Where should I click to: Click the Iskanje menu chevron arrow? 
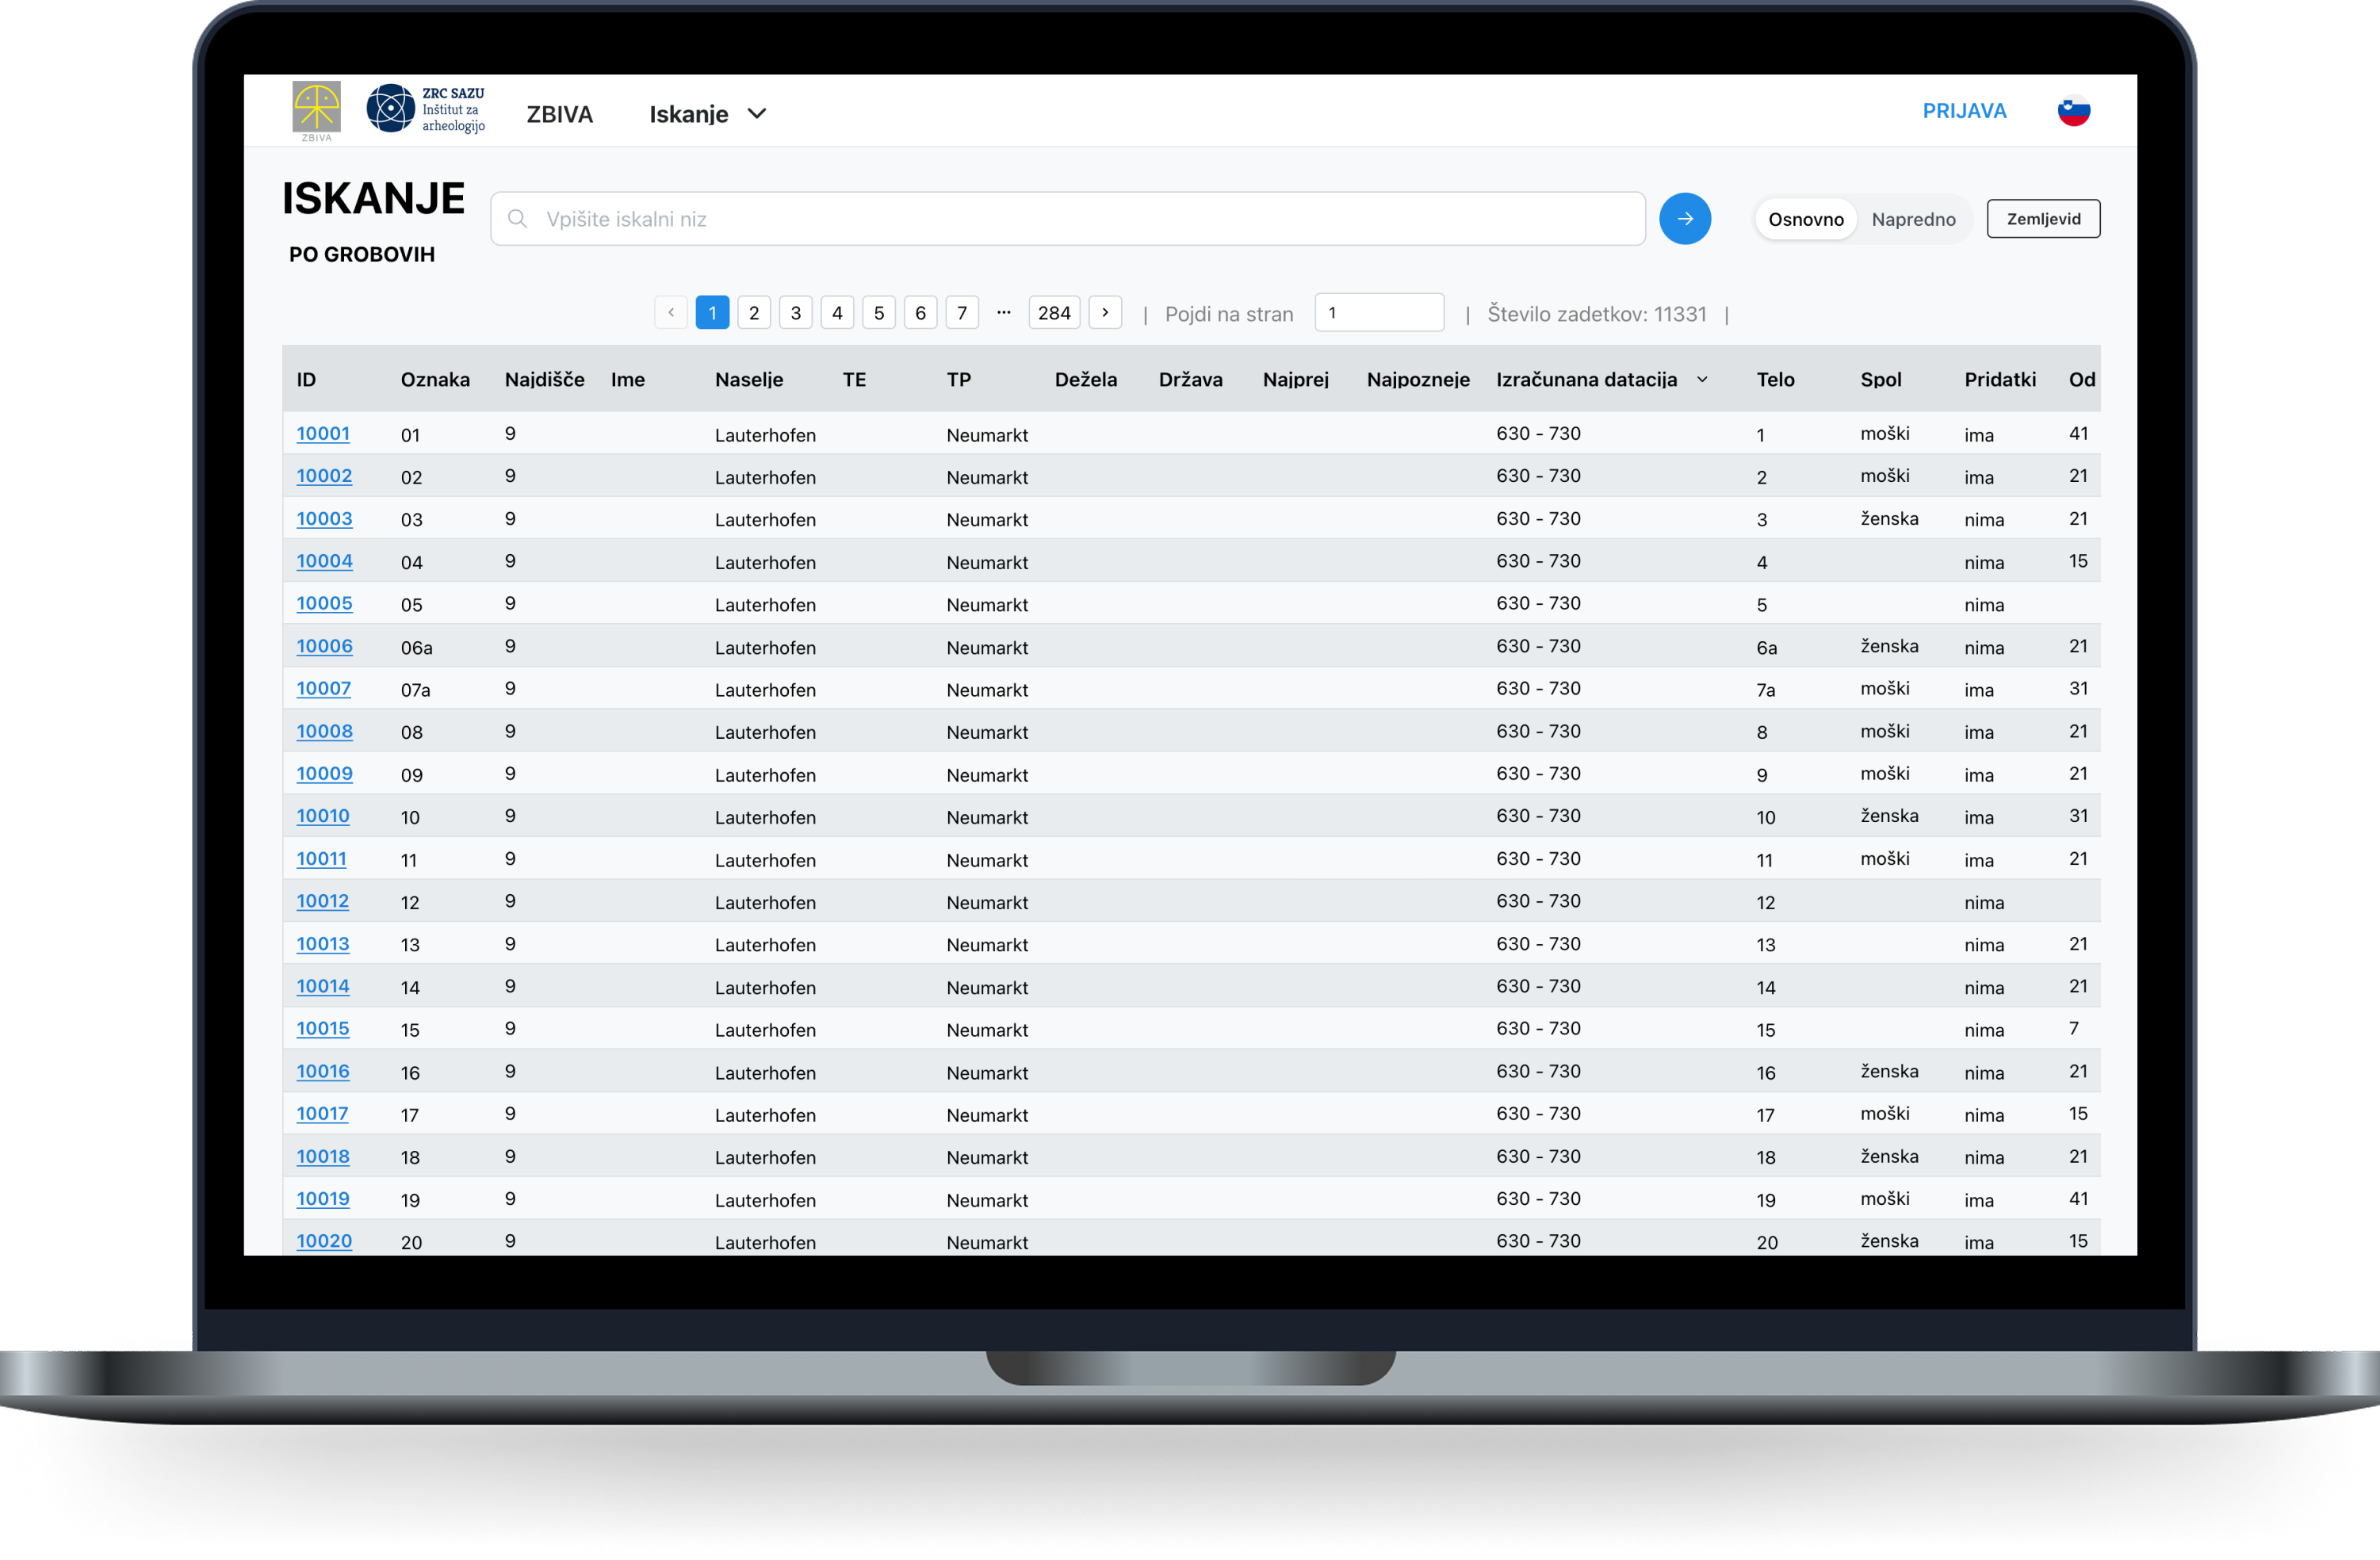[757, 114]
